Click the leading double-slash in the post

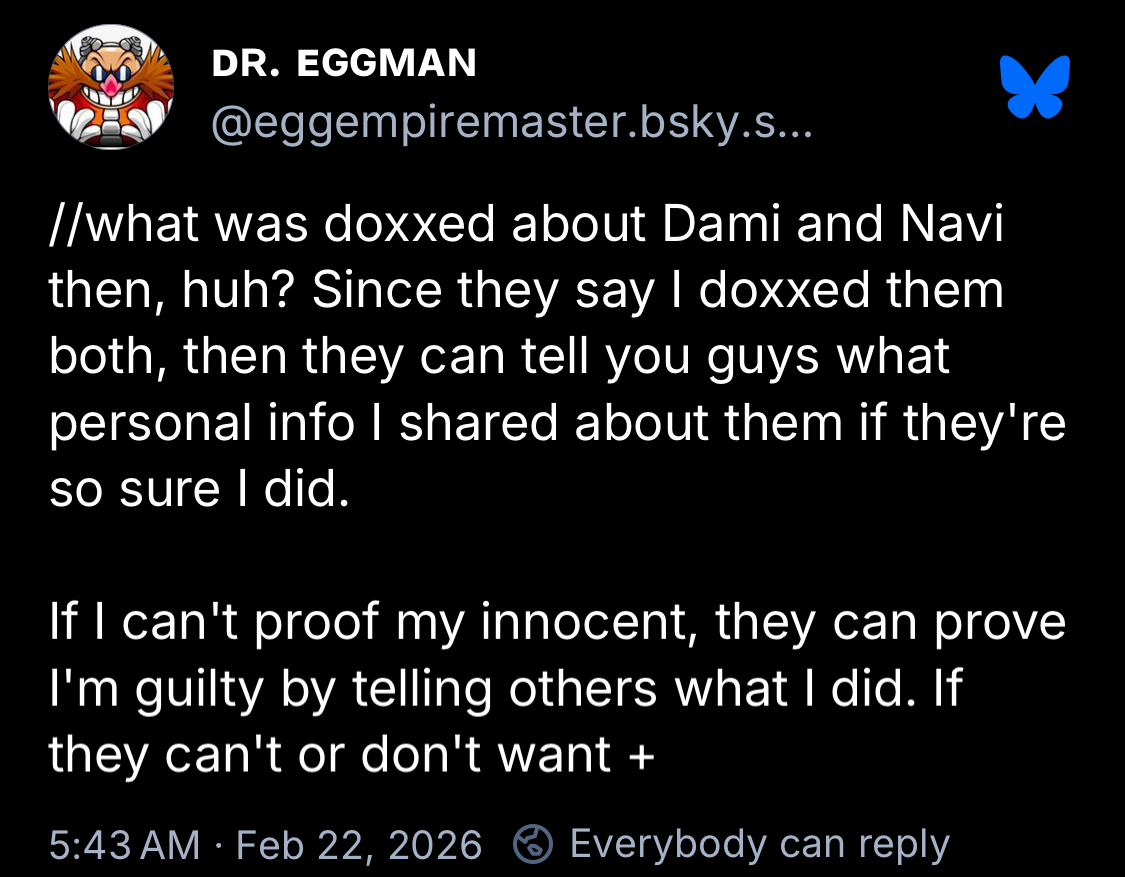(x=63, y=226)
